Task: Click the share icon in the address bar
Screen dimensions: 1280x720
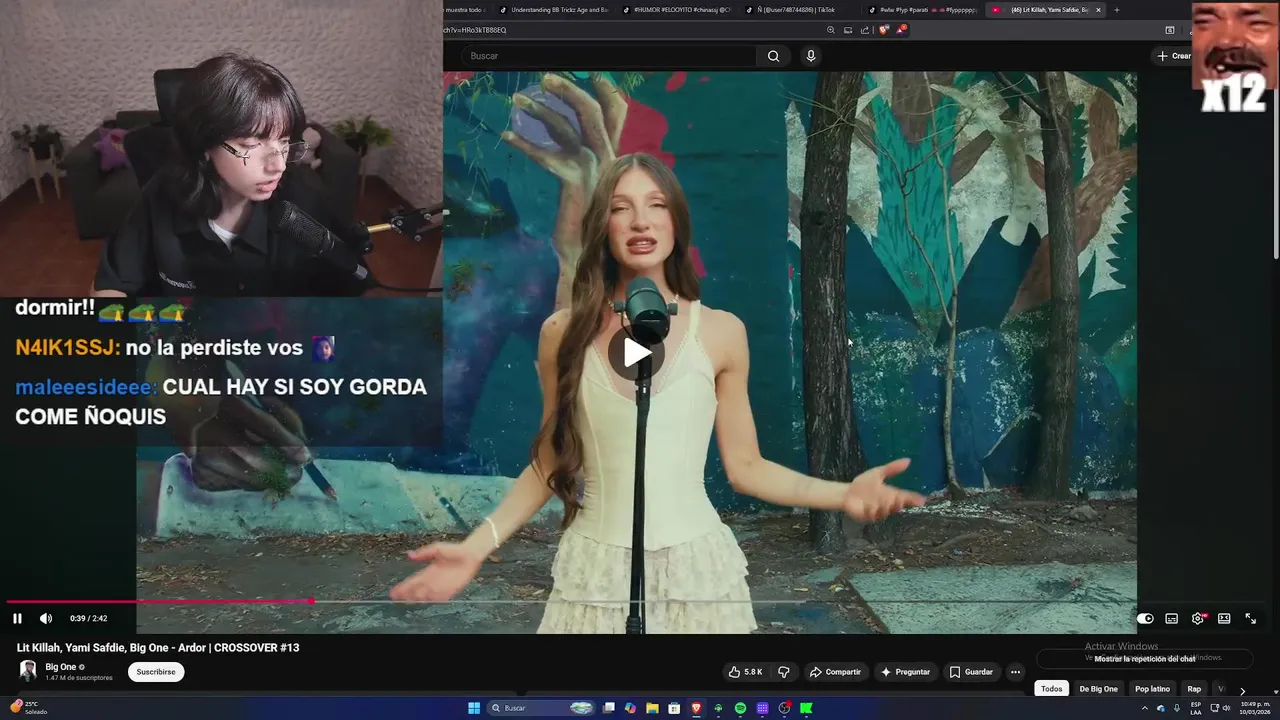Action: tap(865, 30)
